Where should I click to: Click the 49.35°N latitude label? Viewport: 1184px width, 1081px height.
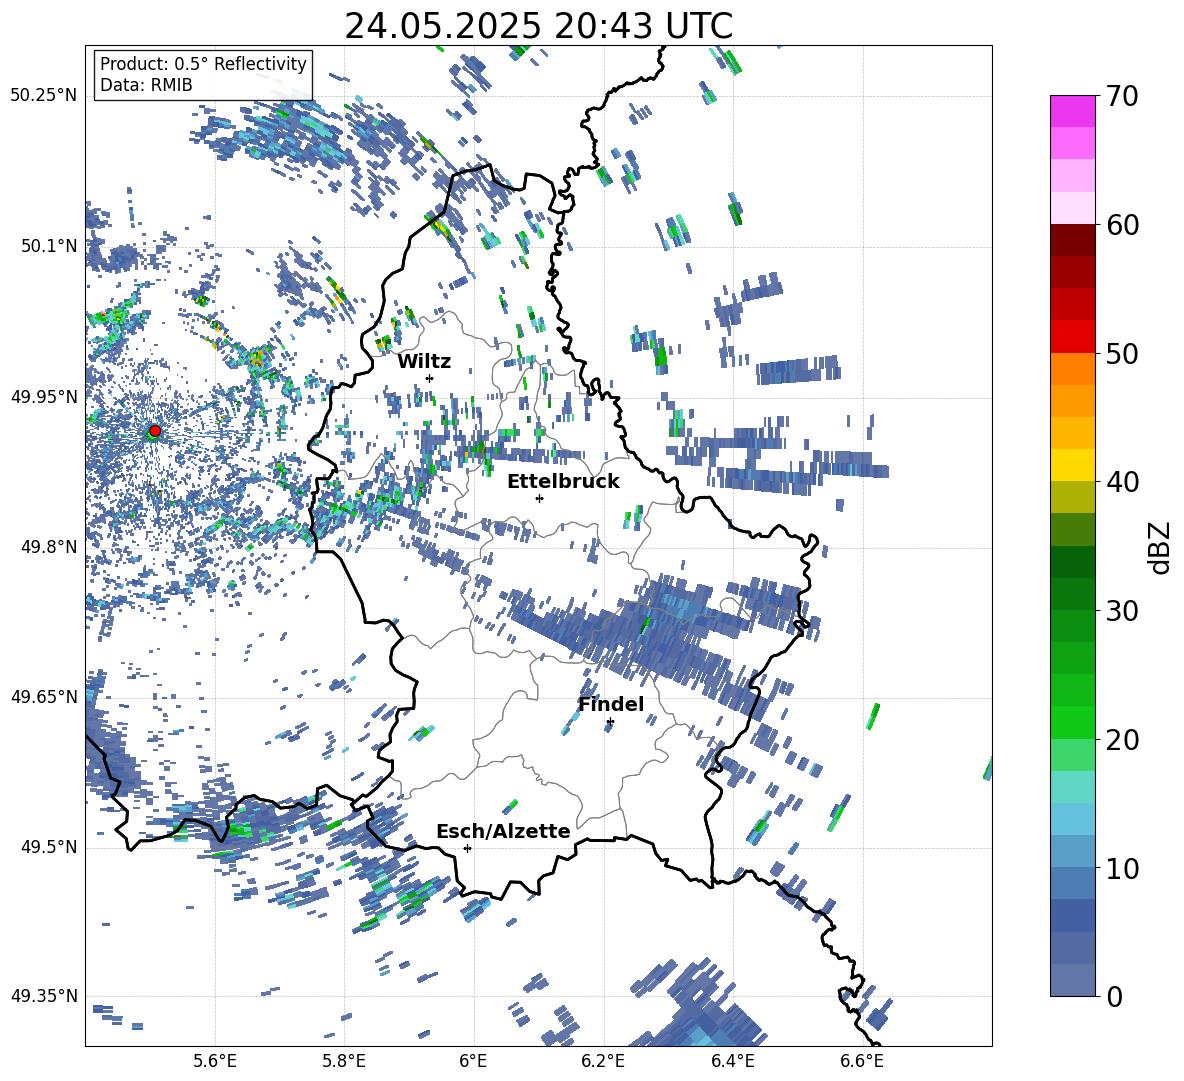coord(44,996)
